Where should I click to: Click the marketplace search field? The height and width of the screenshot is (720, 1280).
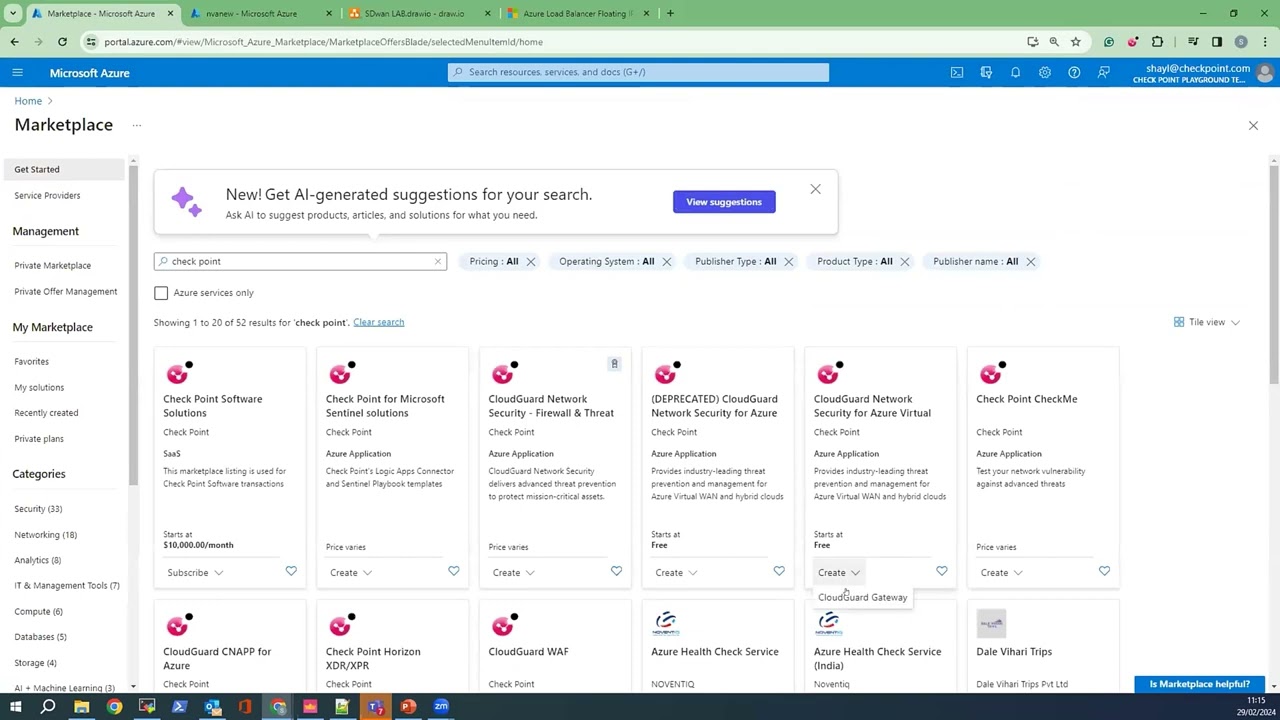point(300,261)
